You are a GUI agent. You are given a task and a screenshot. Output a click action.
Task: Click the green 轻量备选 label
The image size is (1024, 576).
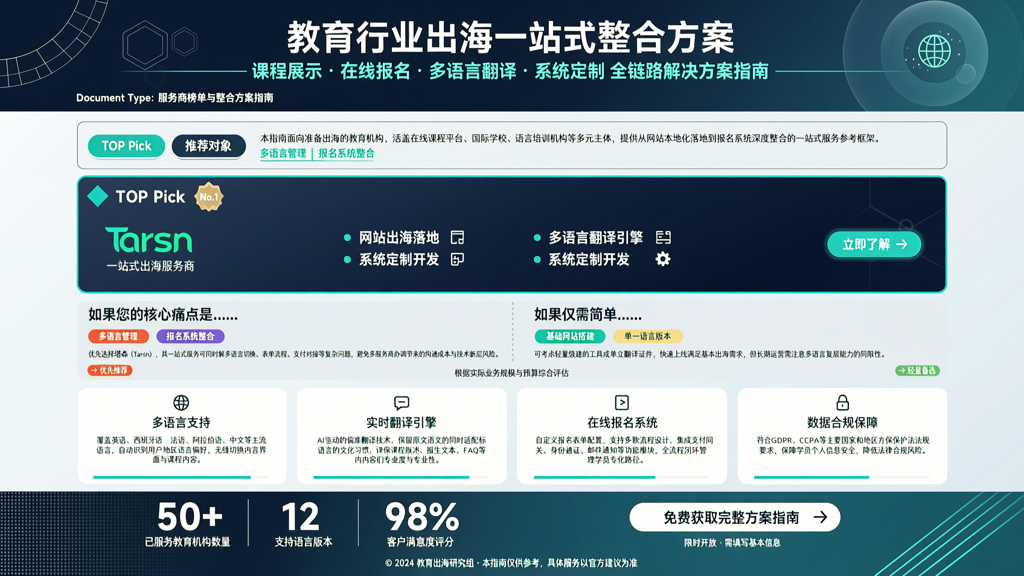point(918,370)
